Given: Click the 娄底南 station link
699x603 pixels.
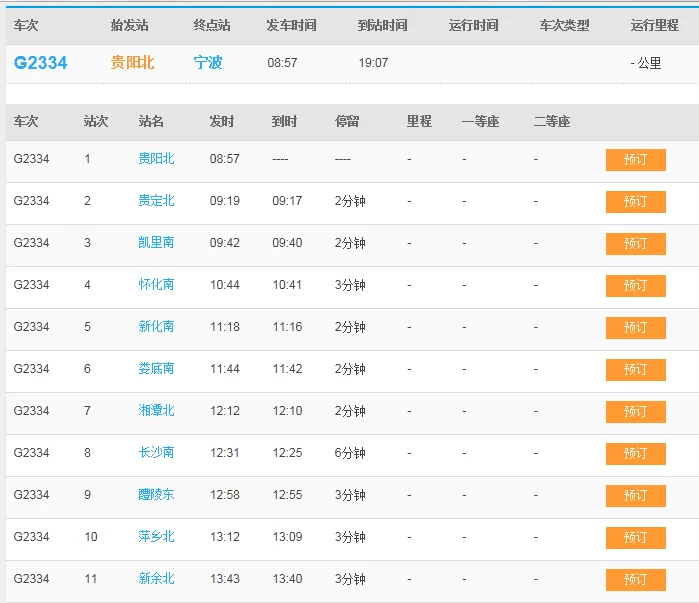Looking at the screenshot, I should tap(156, 369).
